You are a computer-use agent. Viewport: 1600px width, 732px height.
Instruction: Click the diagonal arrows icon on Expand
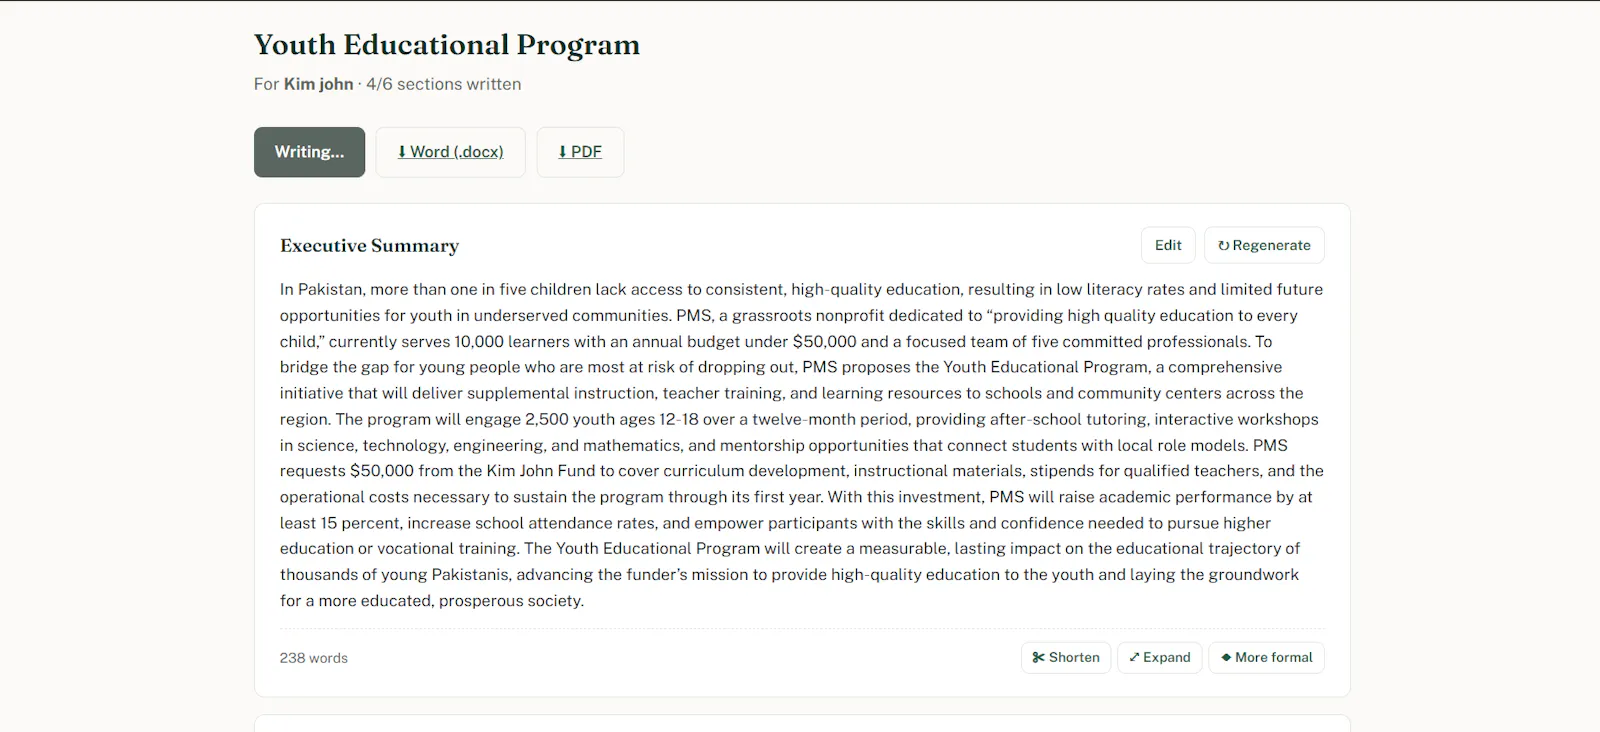point(1134,657)
